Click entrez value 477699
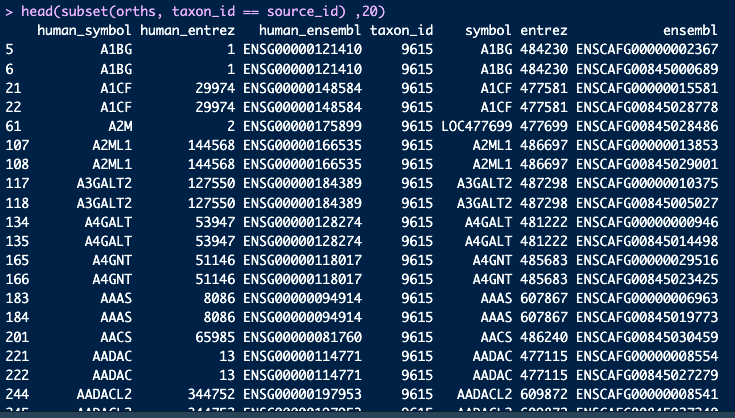This screenshot has height=418, width=735. pos(544,126)
